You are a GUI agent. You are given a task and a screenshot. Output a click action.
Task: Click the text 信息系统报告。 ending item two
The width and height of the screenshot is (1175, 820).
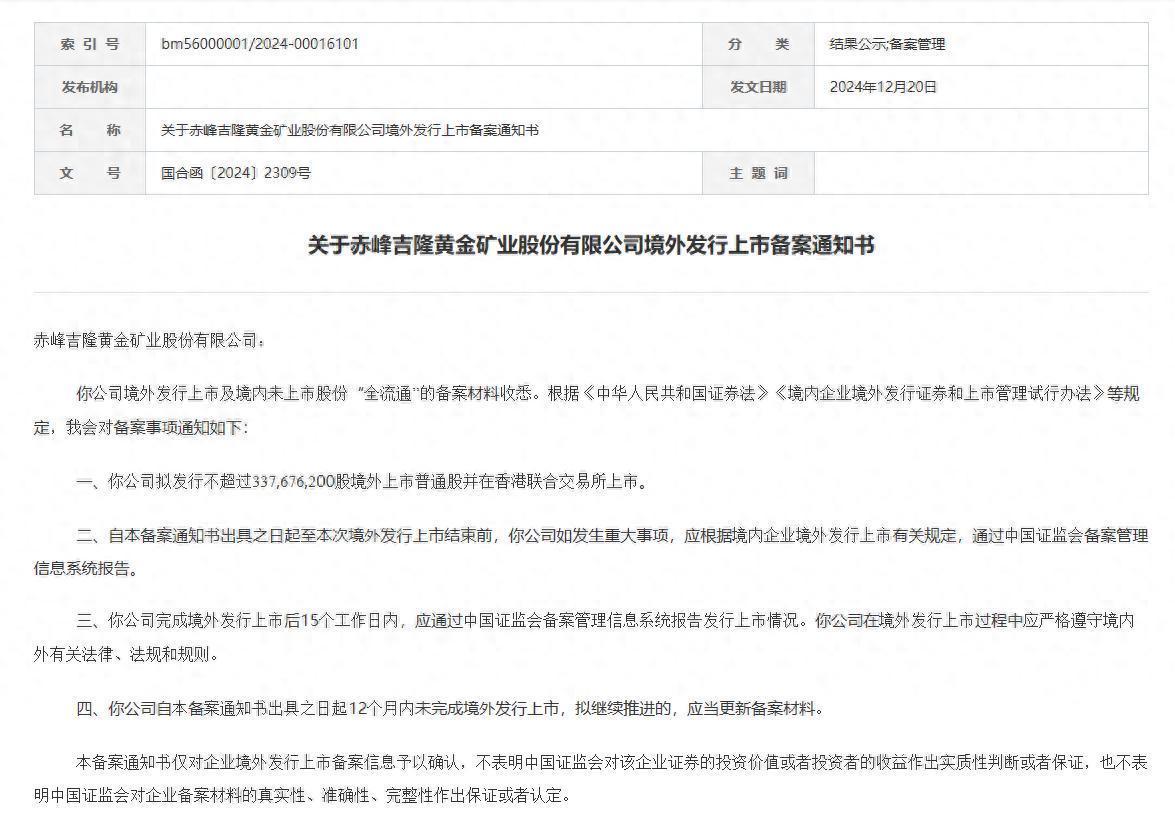click(x=87, y=569)
